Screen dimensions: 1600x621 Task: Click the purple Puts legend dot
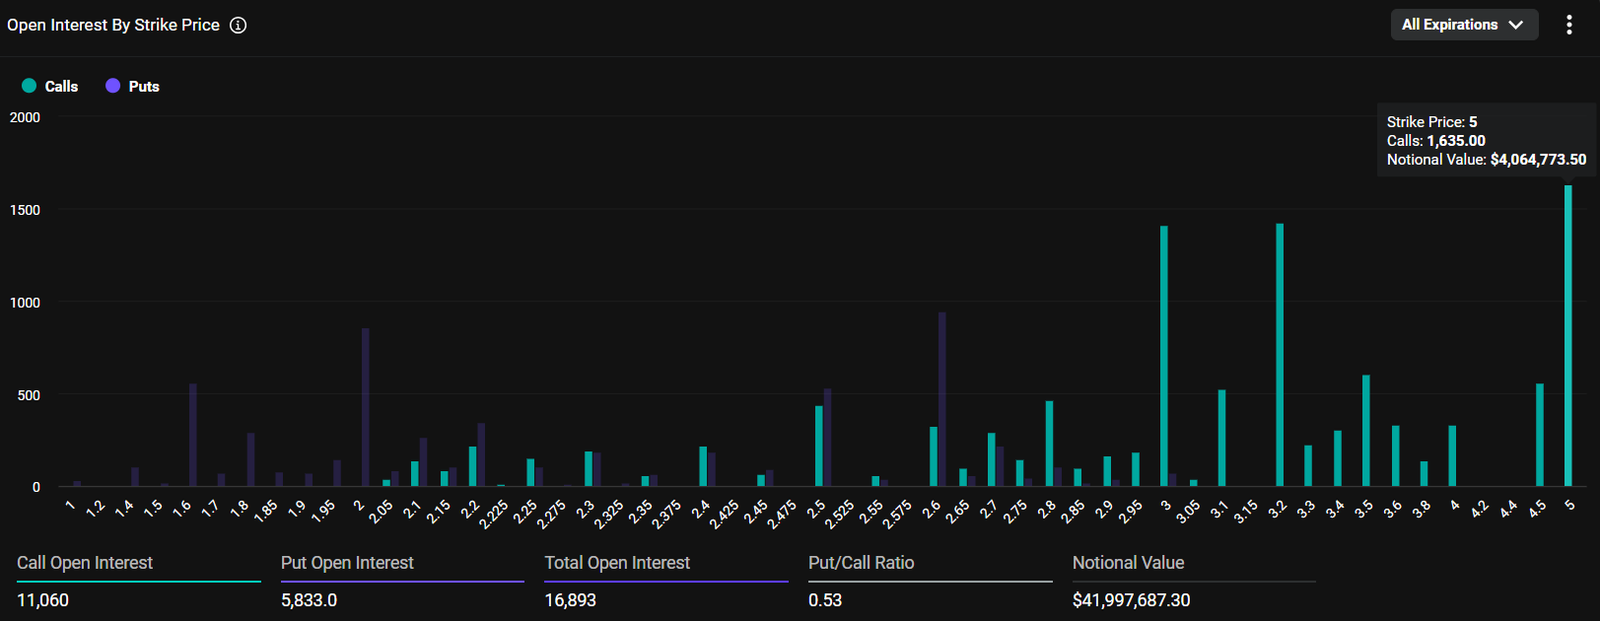[x=113, y=86]
